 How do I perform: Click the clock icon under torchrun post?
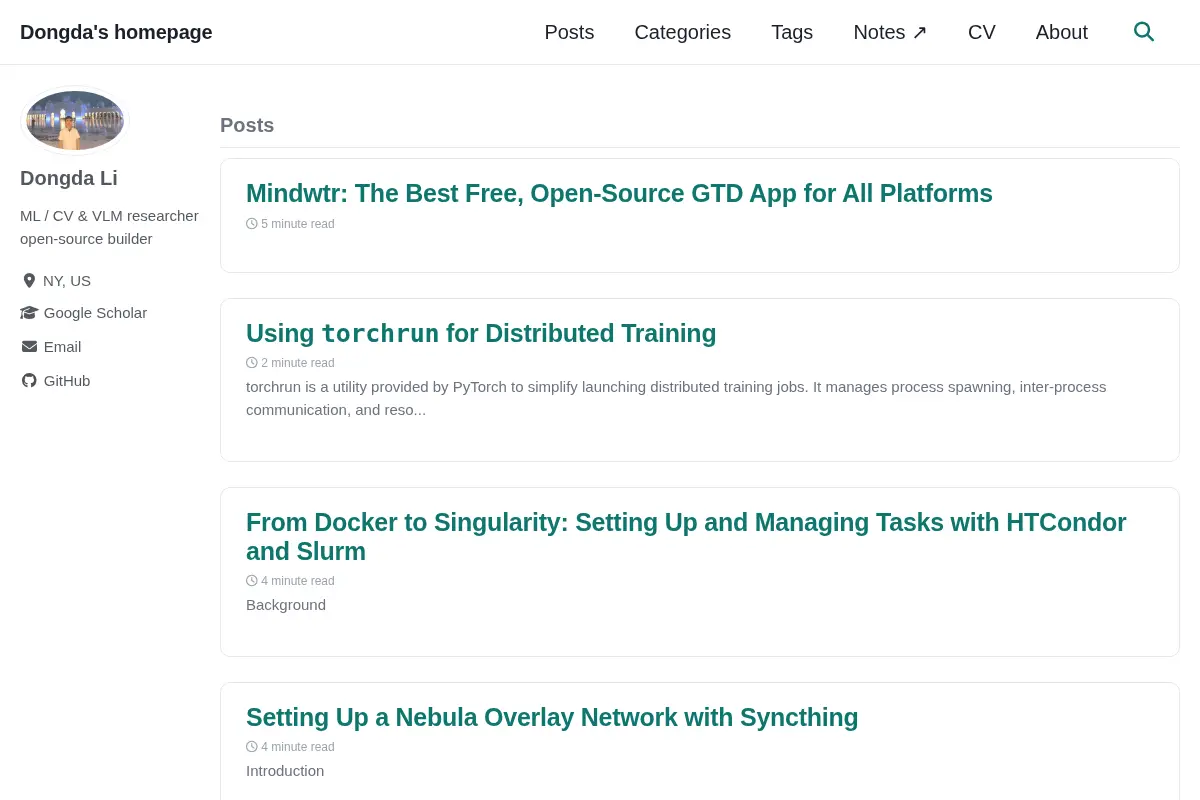click(x=252, y=363)
